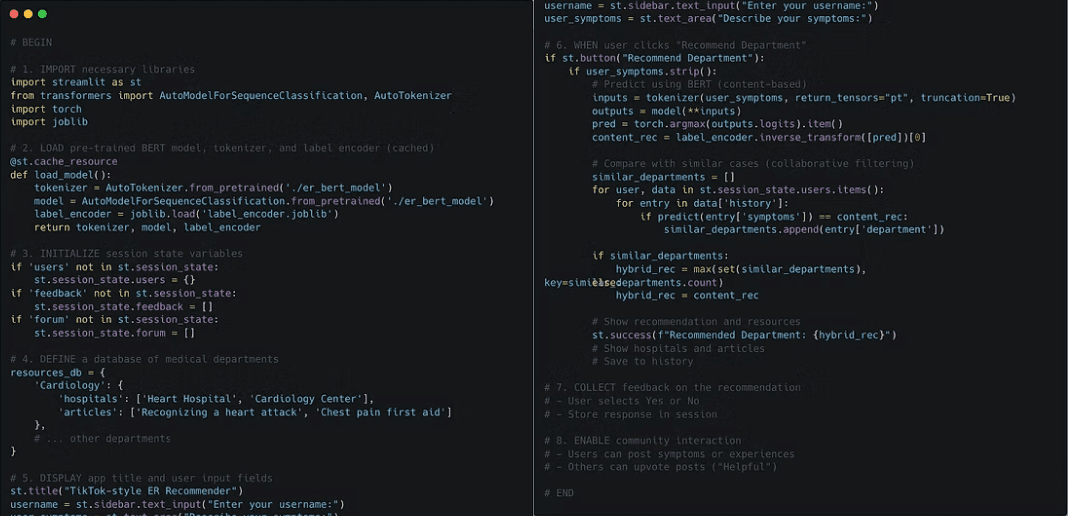Click the 'st.success(f"Recommended Department' line
The height and width of the screenshot is (516, 1068).
click(744, 335)
